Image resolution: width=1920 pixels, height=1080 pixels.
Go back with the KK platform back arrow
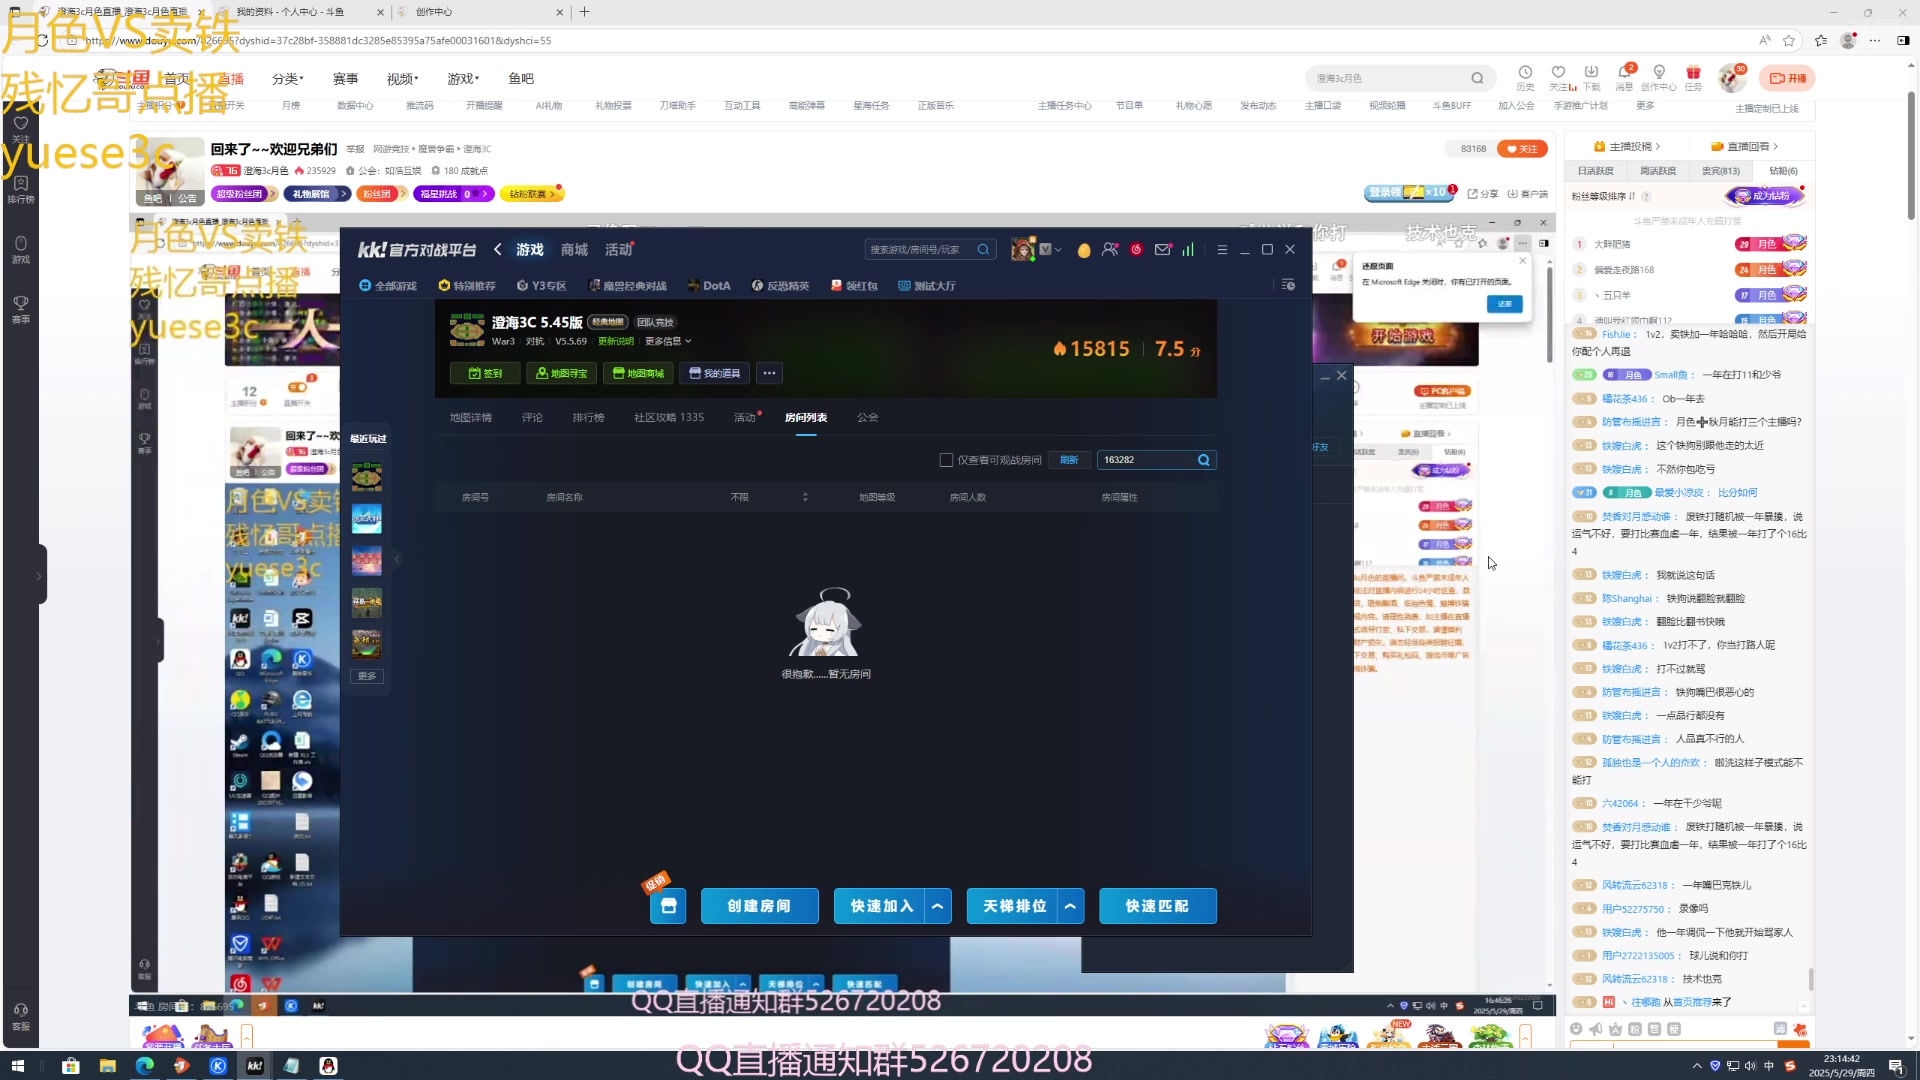coord(498,250)
